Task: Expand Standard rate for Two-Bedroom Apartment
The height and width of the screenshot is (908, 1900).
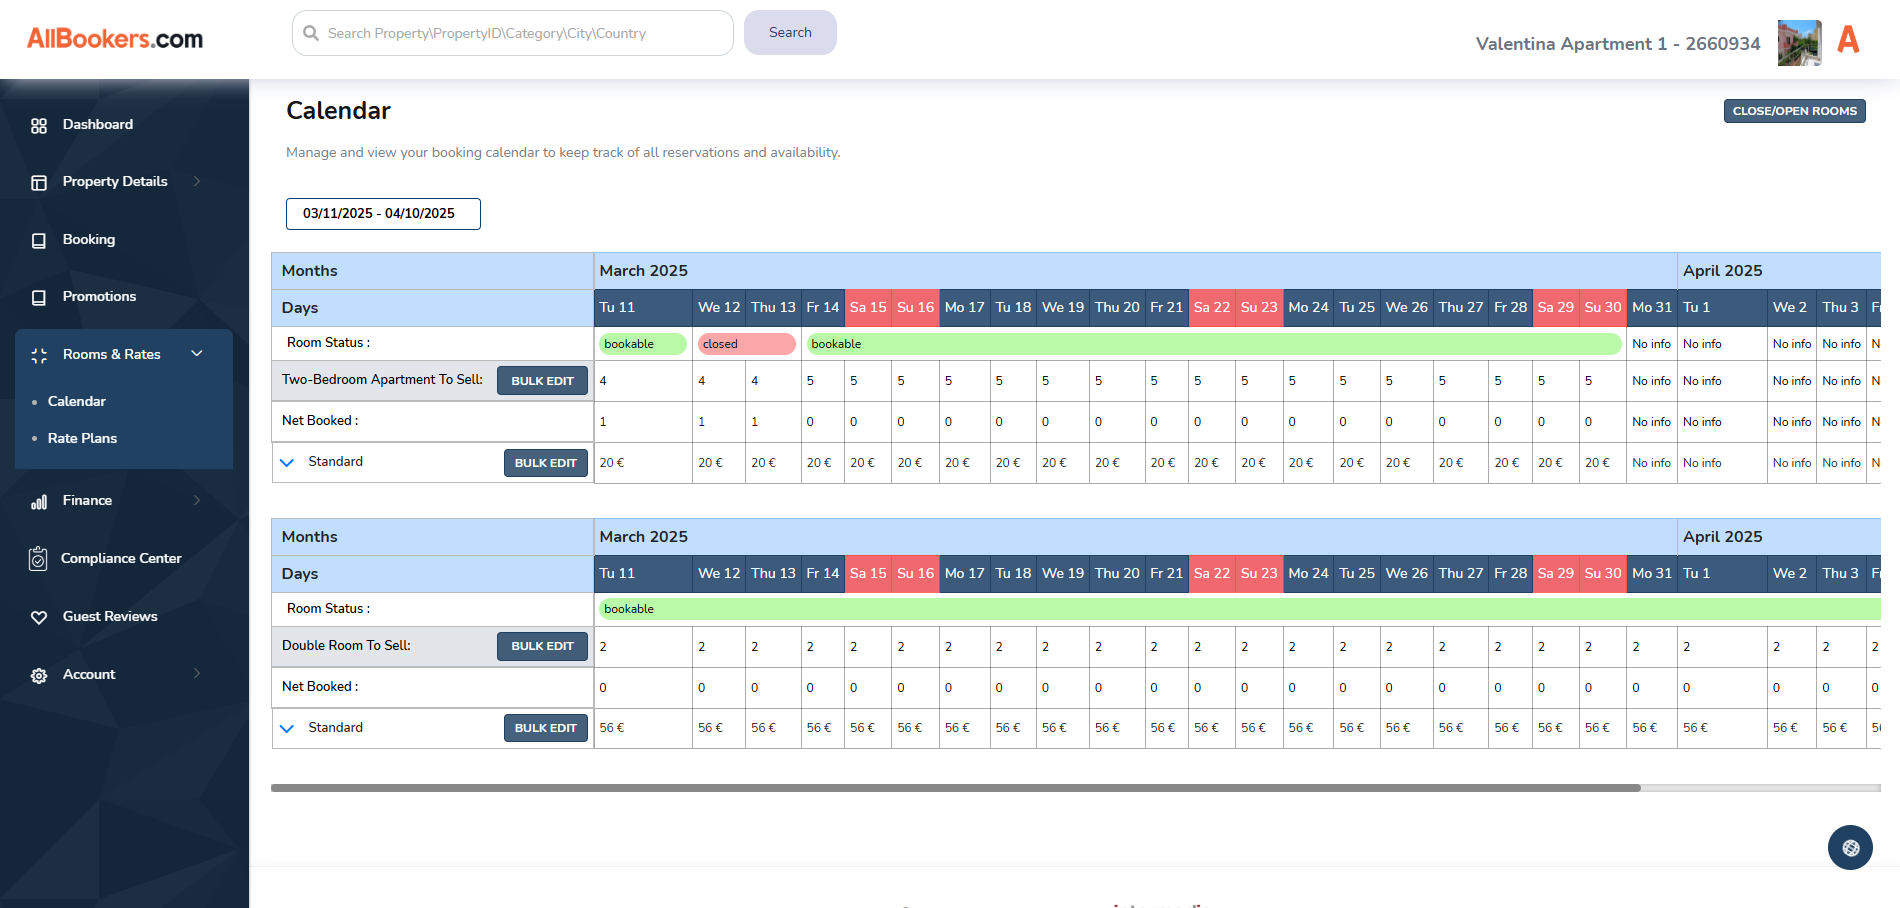Action: click(287, 463)
